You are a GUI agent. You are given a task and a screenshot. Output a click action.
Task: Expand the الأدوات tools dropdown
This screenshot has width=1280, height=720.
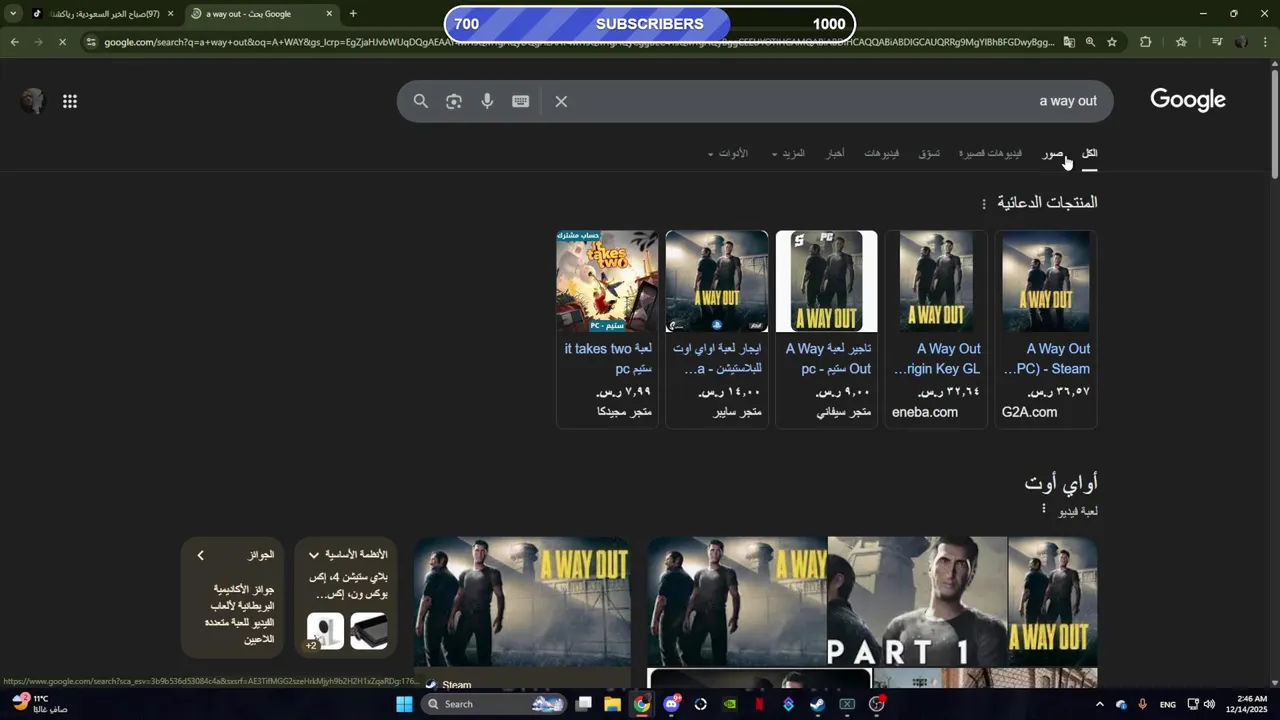[727, 153]
